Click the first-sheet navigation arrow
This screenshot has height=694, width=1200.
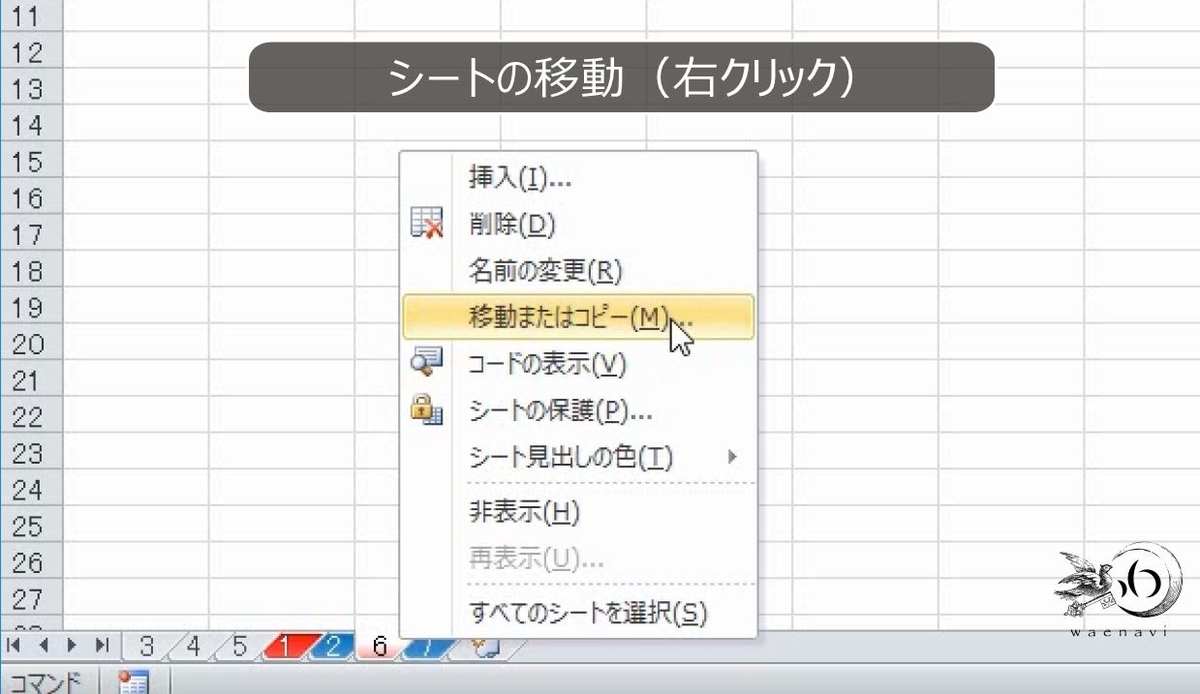[13, 647]
